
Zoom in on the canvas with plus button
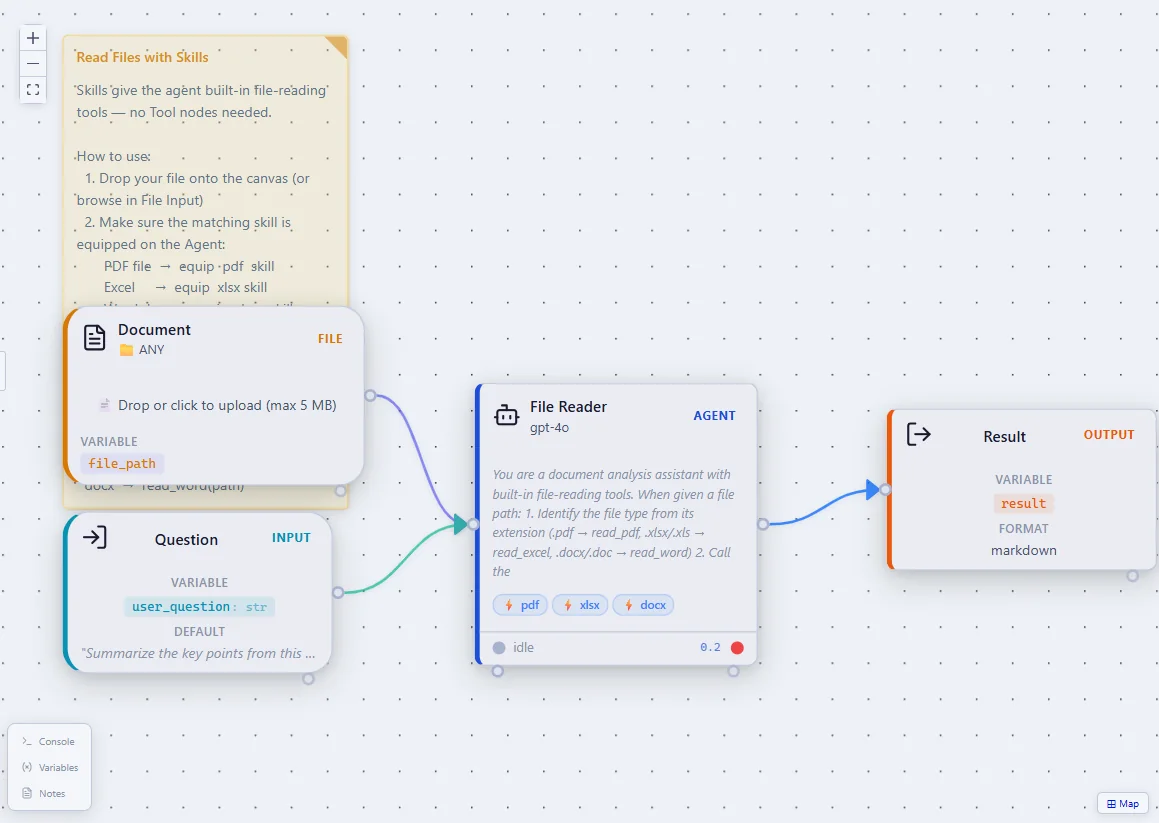(33, 38)
